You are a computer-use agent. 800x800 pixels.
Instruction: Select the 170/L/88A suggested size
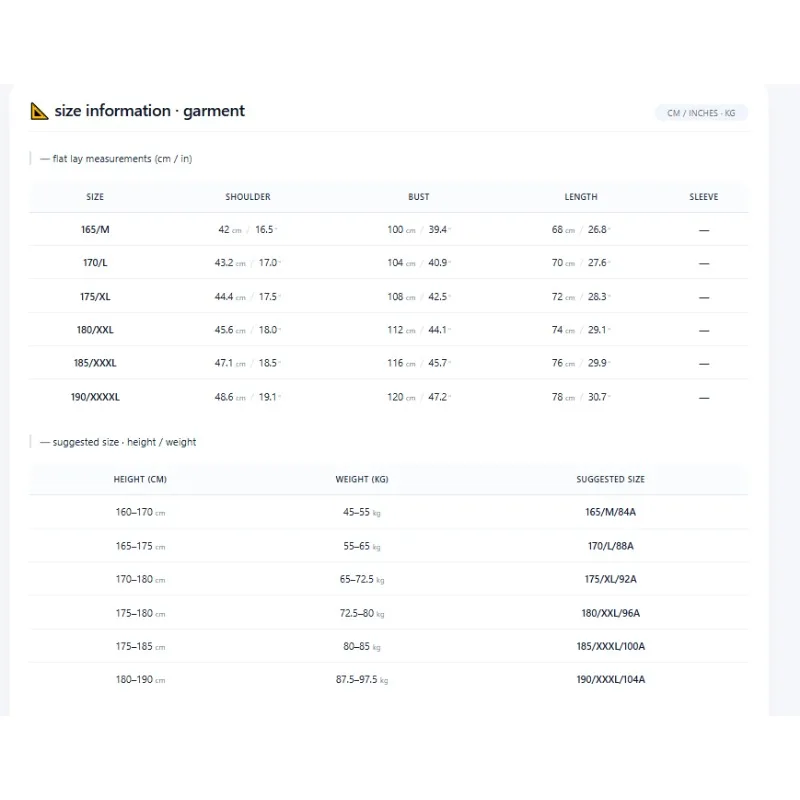point(611,546)
